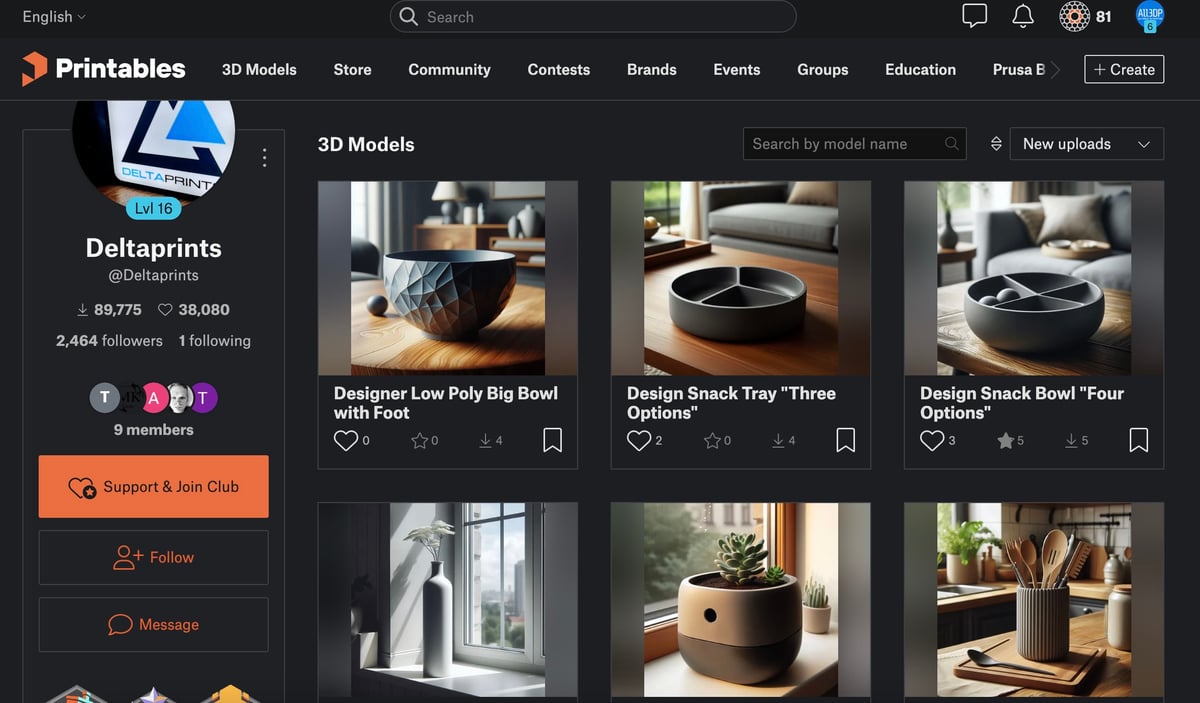Click the club member avatars row

(153, 397)
